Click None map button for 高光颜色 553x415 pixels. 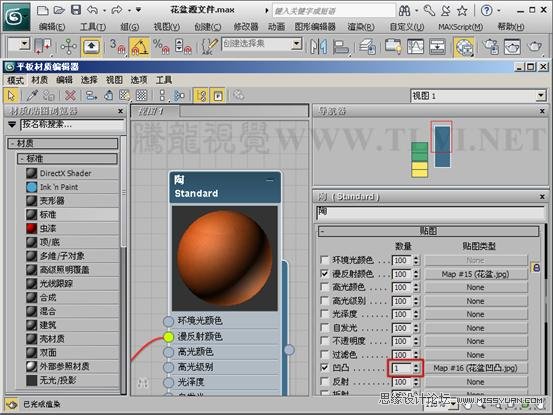pos(475,287)
